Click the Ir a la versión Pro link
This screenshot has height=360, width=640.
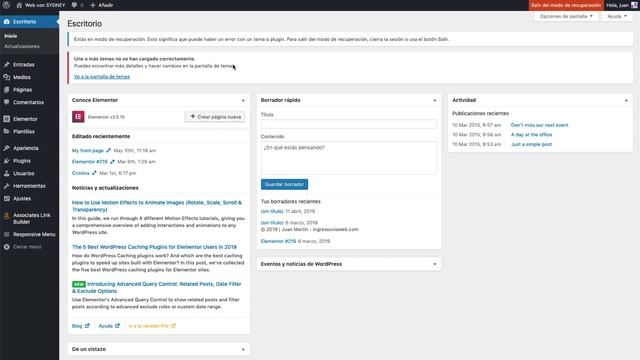(x=152, y=326)
